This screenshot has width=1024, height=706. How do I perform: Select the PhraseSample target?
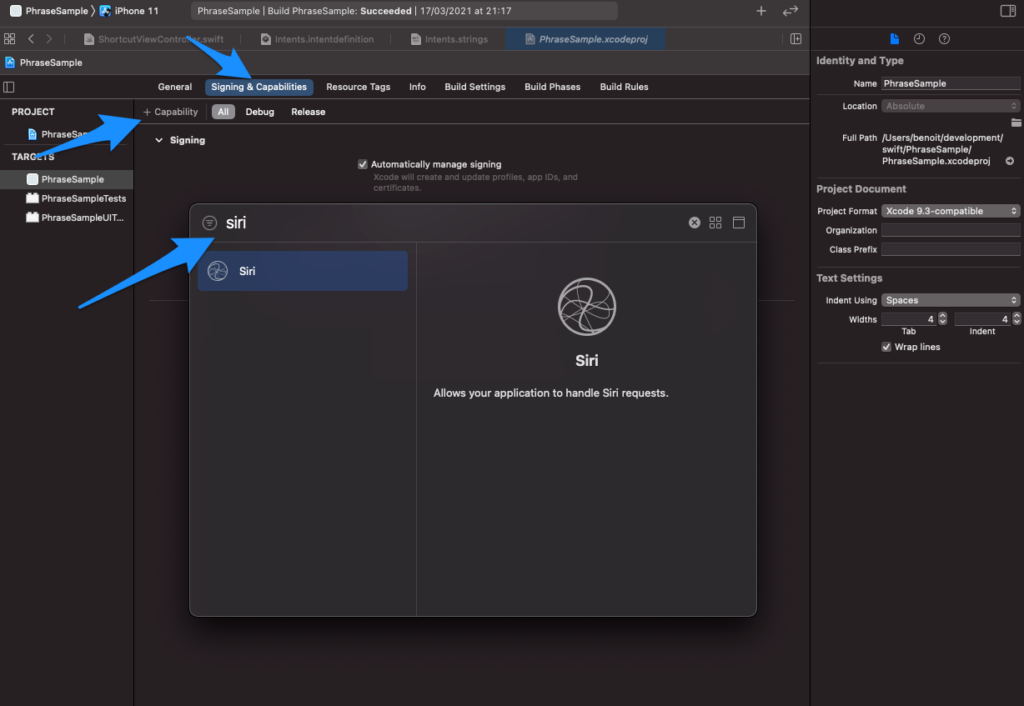67,179
